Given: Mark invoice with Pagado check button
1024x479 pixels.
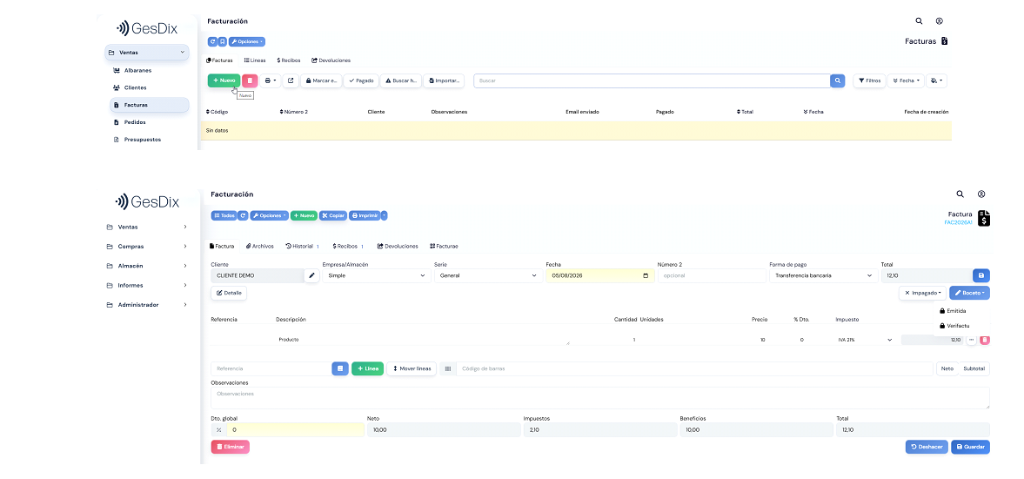Looking at the screenshot, I should coord(361,80).
